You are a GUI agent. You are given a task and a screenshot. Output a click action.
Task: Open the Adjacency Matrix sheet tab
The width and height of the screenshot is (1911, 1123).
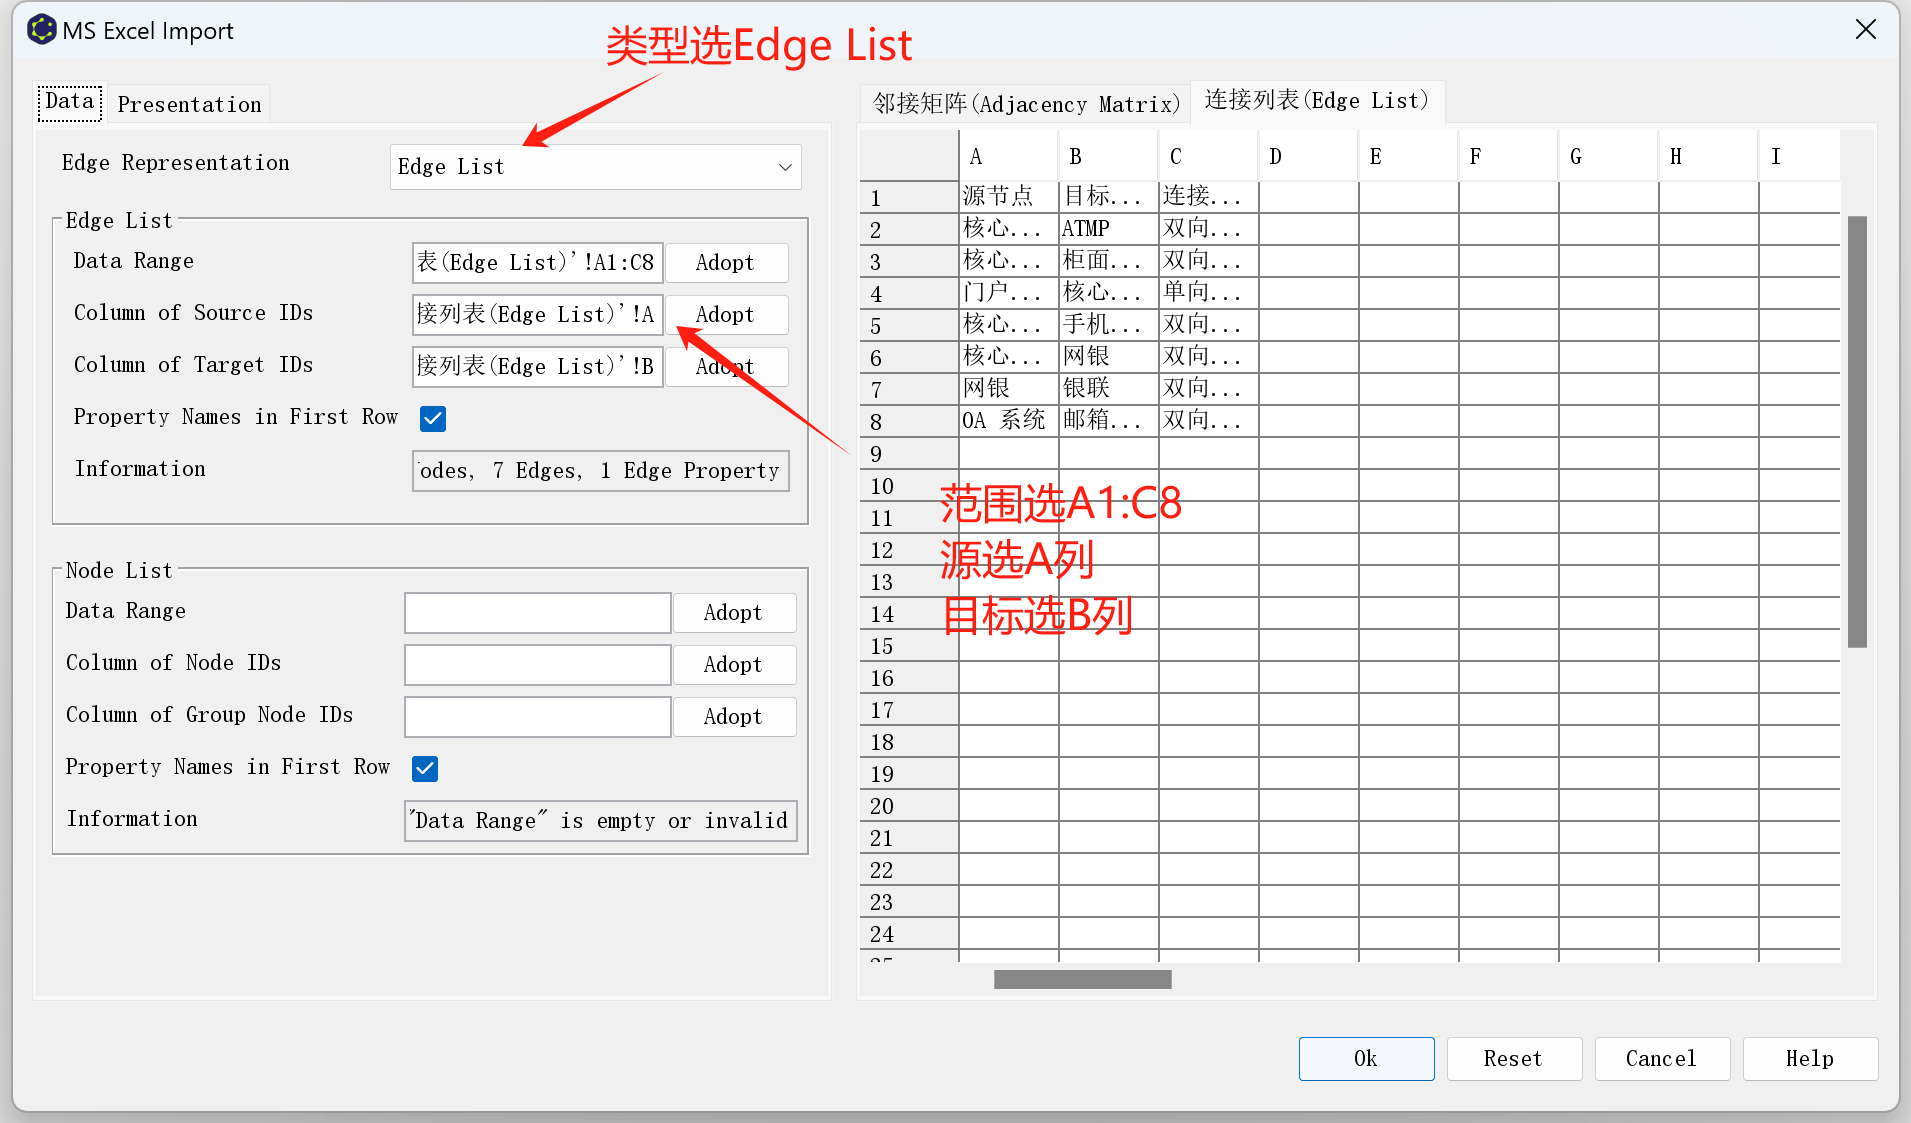[x=1025, y=104]
